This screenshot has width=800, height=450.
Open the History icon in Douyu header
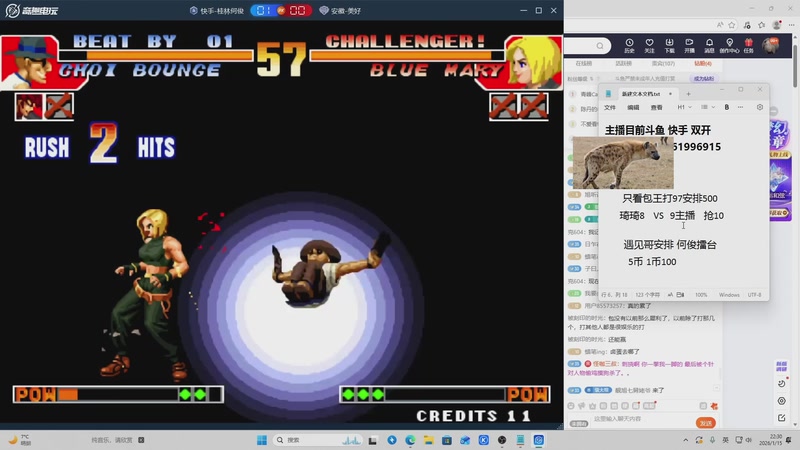(629, 45)
